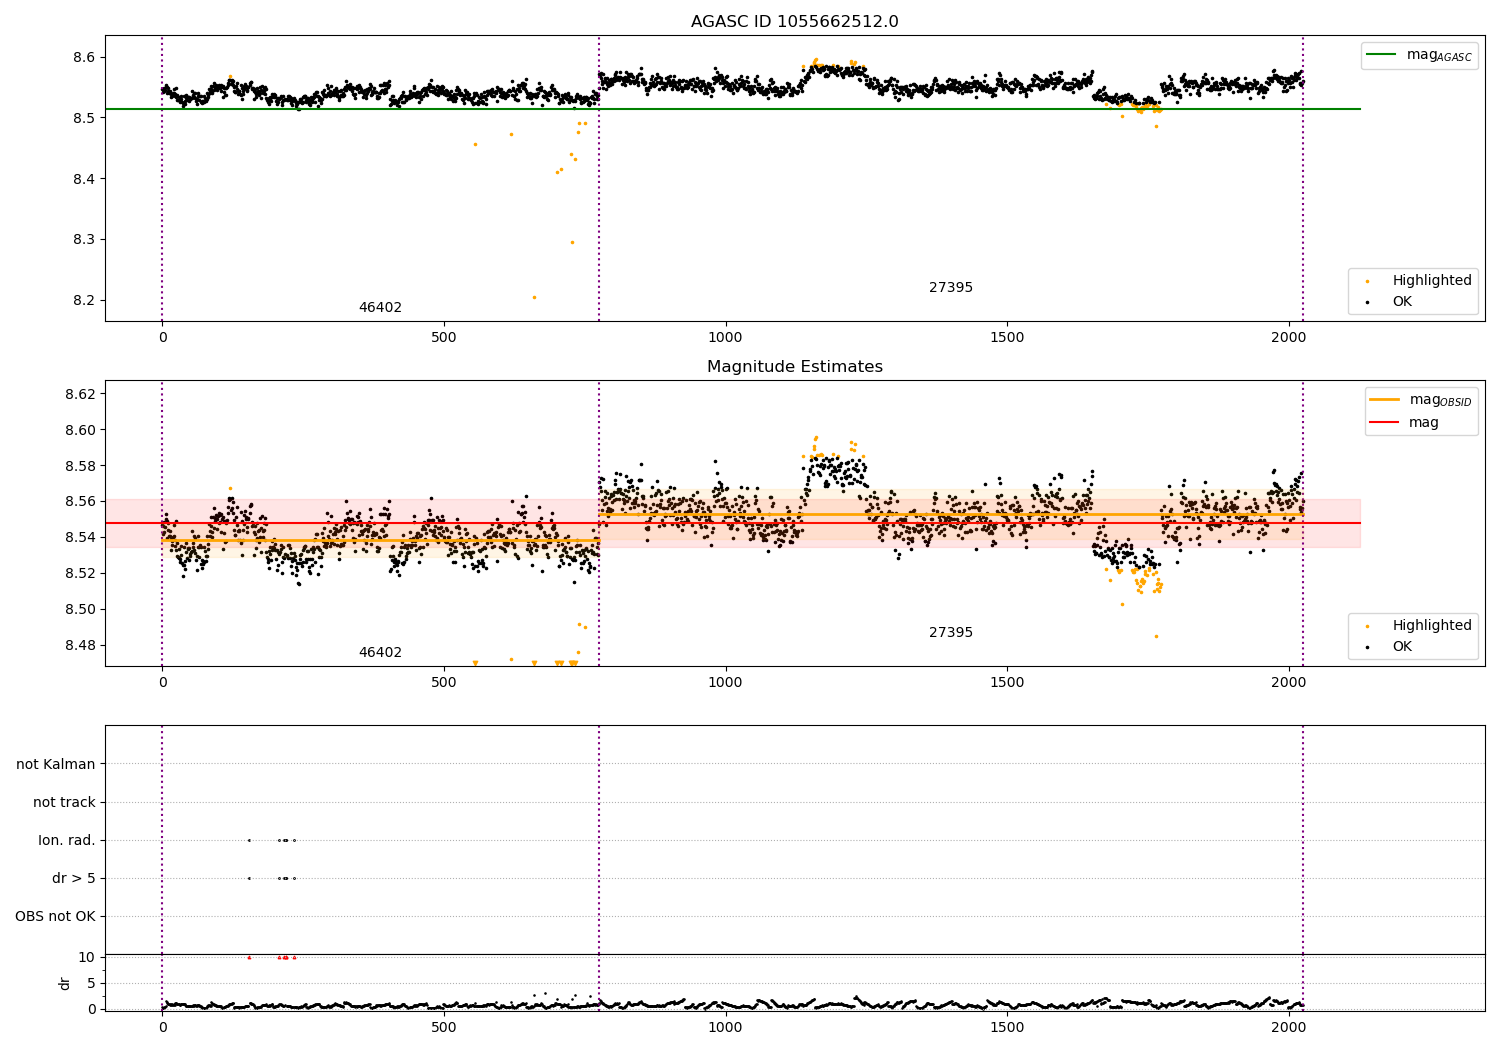The image size is (1500, 1050).
Task: Click the 5 tick label on dr axis
Action: point(91,984)
